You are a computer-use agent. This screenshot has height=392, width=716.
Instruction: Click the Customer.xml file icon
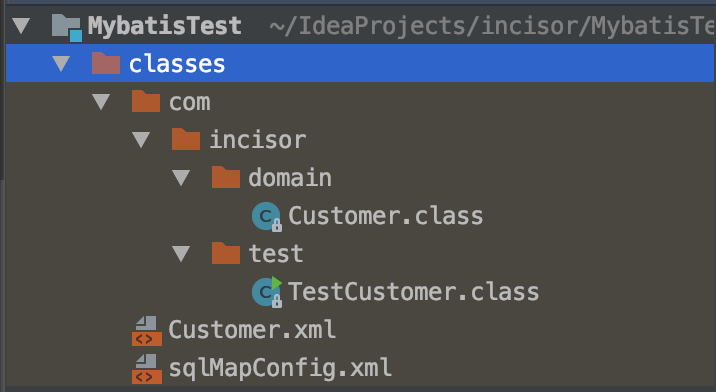147,331
